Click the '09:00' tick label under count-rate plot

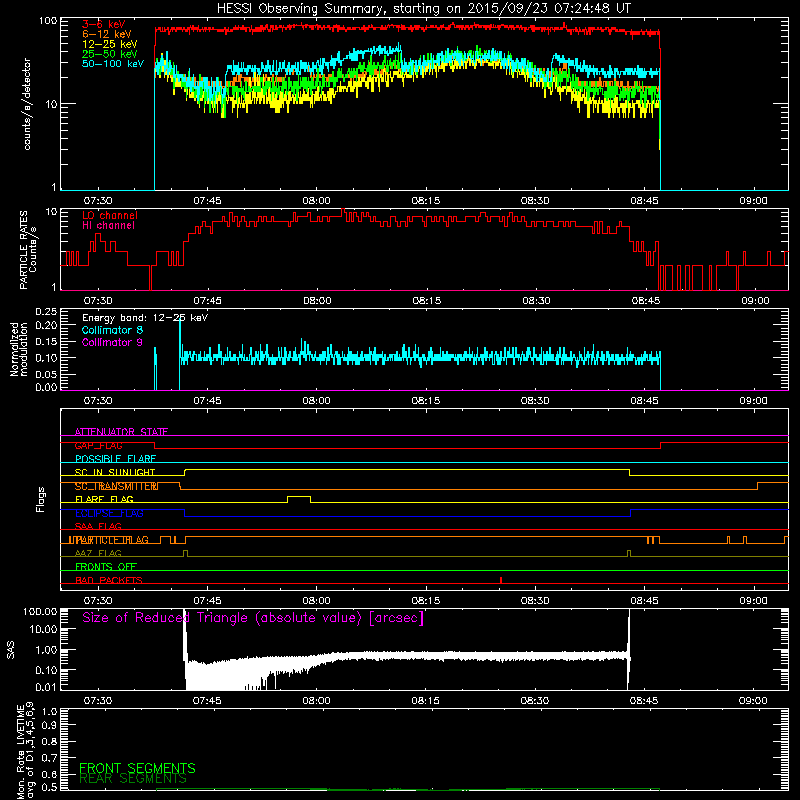[x=753, y=201]
